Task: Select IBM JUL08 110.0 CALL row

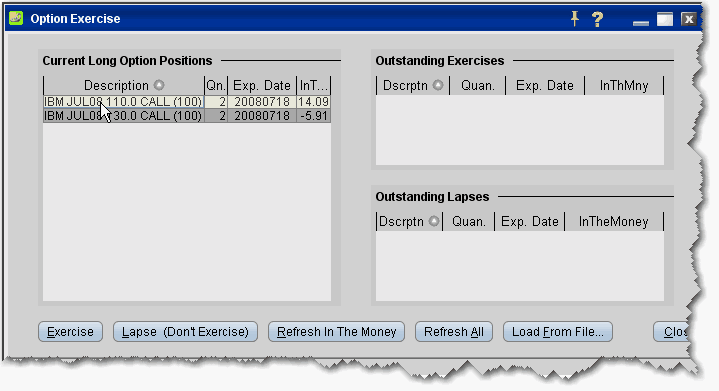Action: (187, 102)
